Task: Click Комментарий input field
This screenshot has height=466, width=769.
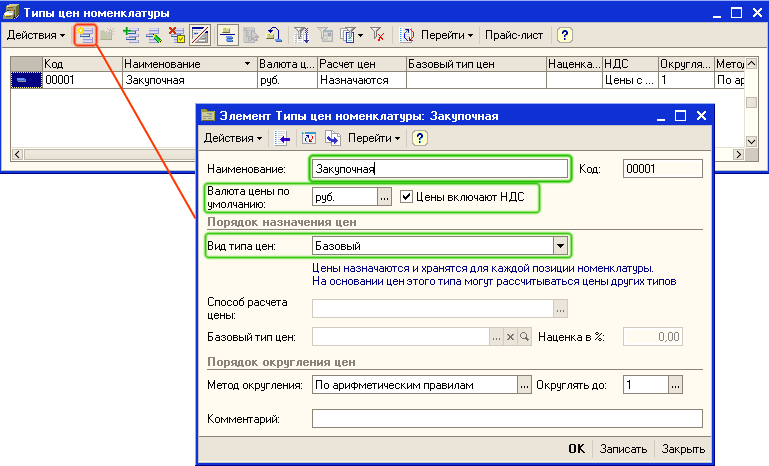Action: coord(507,419)
